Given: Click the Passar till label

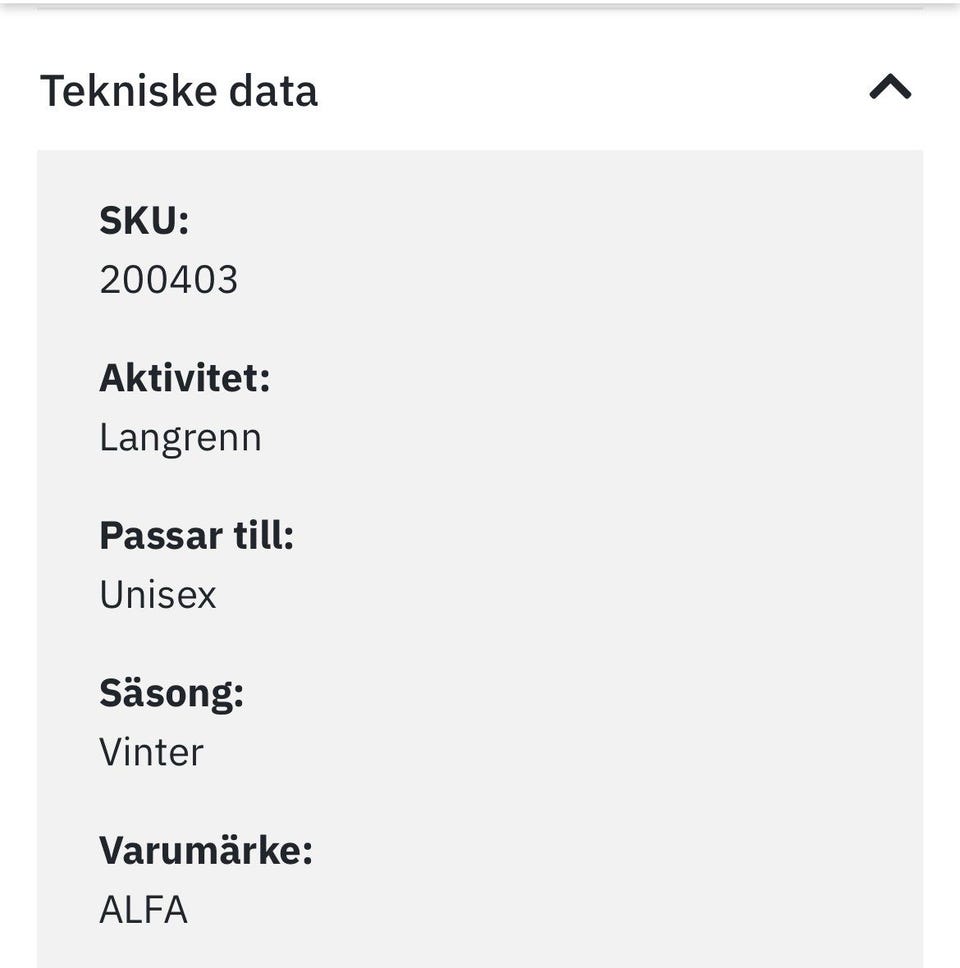Looking at the screenshot, I should tap(196, 536).
